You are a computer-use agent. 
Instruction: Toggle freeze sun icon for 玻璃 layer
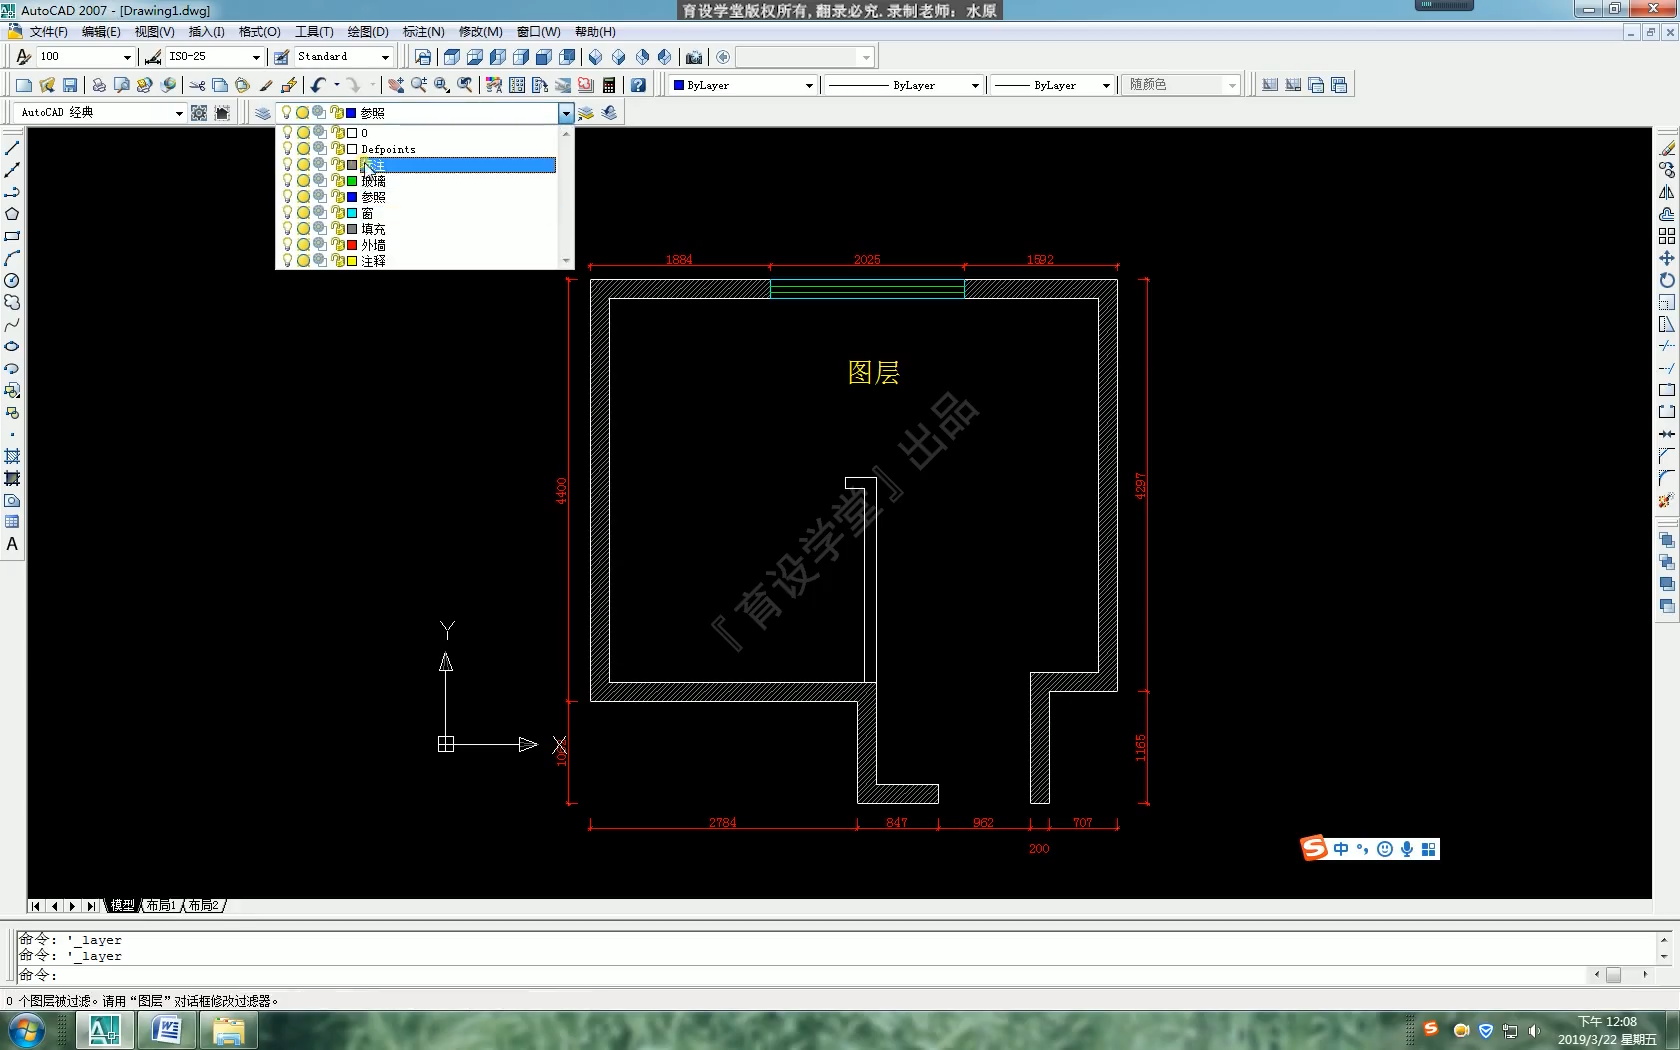303,180
